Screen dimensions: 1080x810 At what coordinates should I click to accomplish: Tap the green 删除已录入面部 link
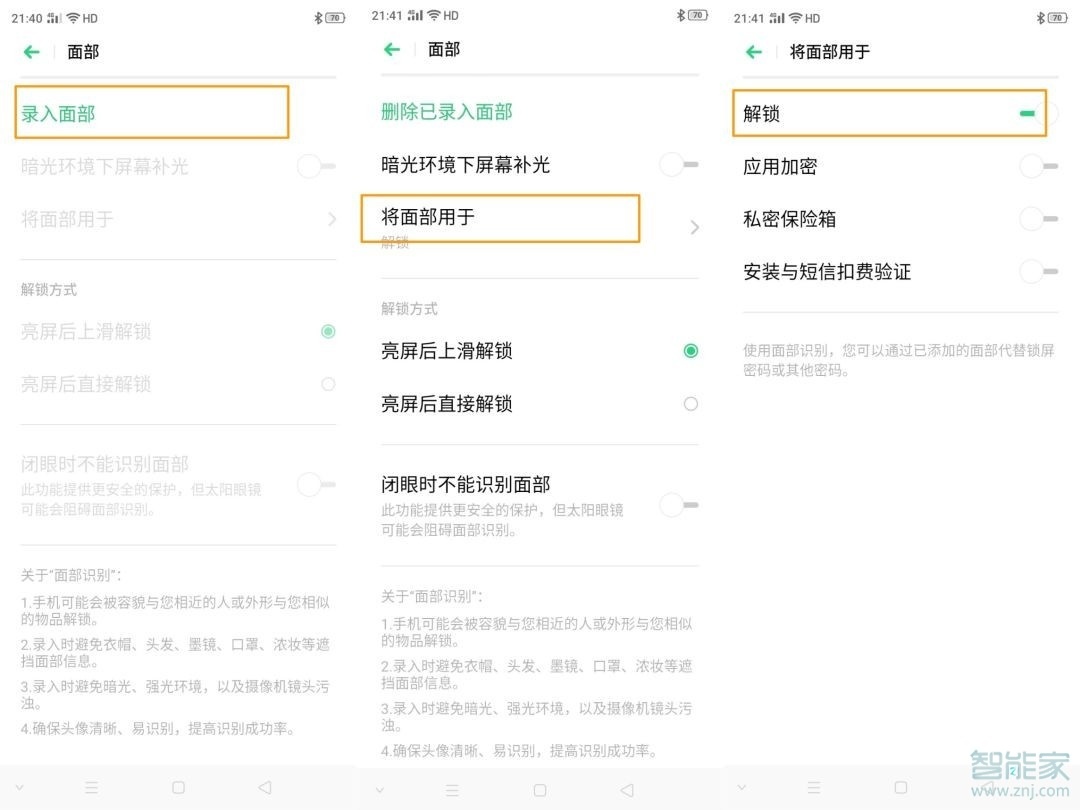[x=445, y=111]
